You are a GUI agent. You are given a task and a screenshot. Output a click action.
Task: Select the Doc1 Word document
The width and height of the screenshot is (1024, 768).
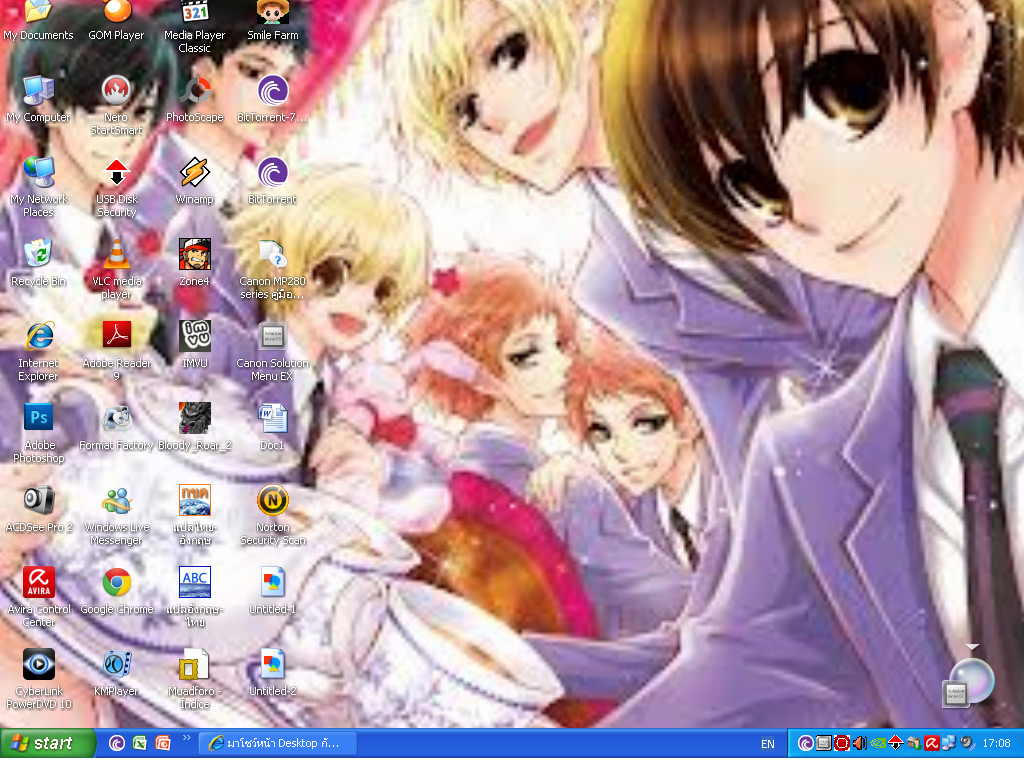point(272,427)
